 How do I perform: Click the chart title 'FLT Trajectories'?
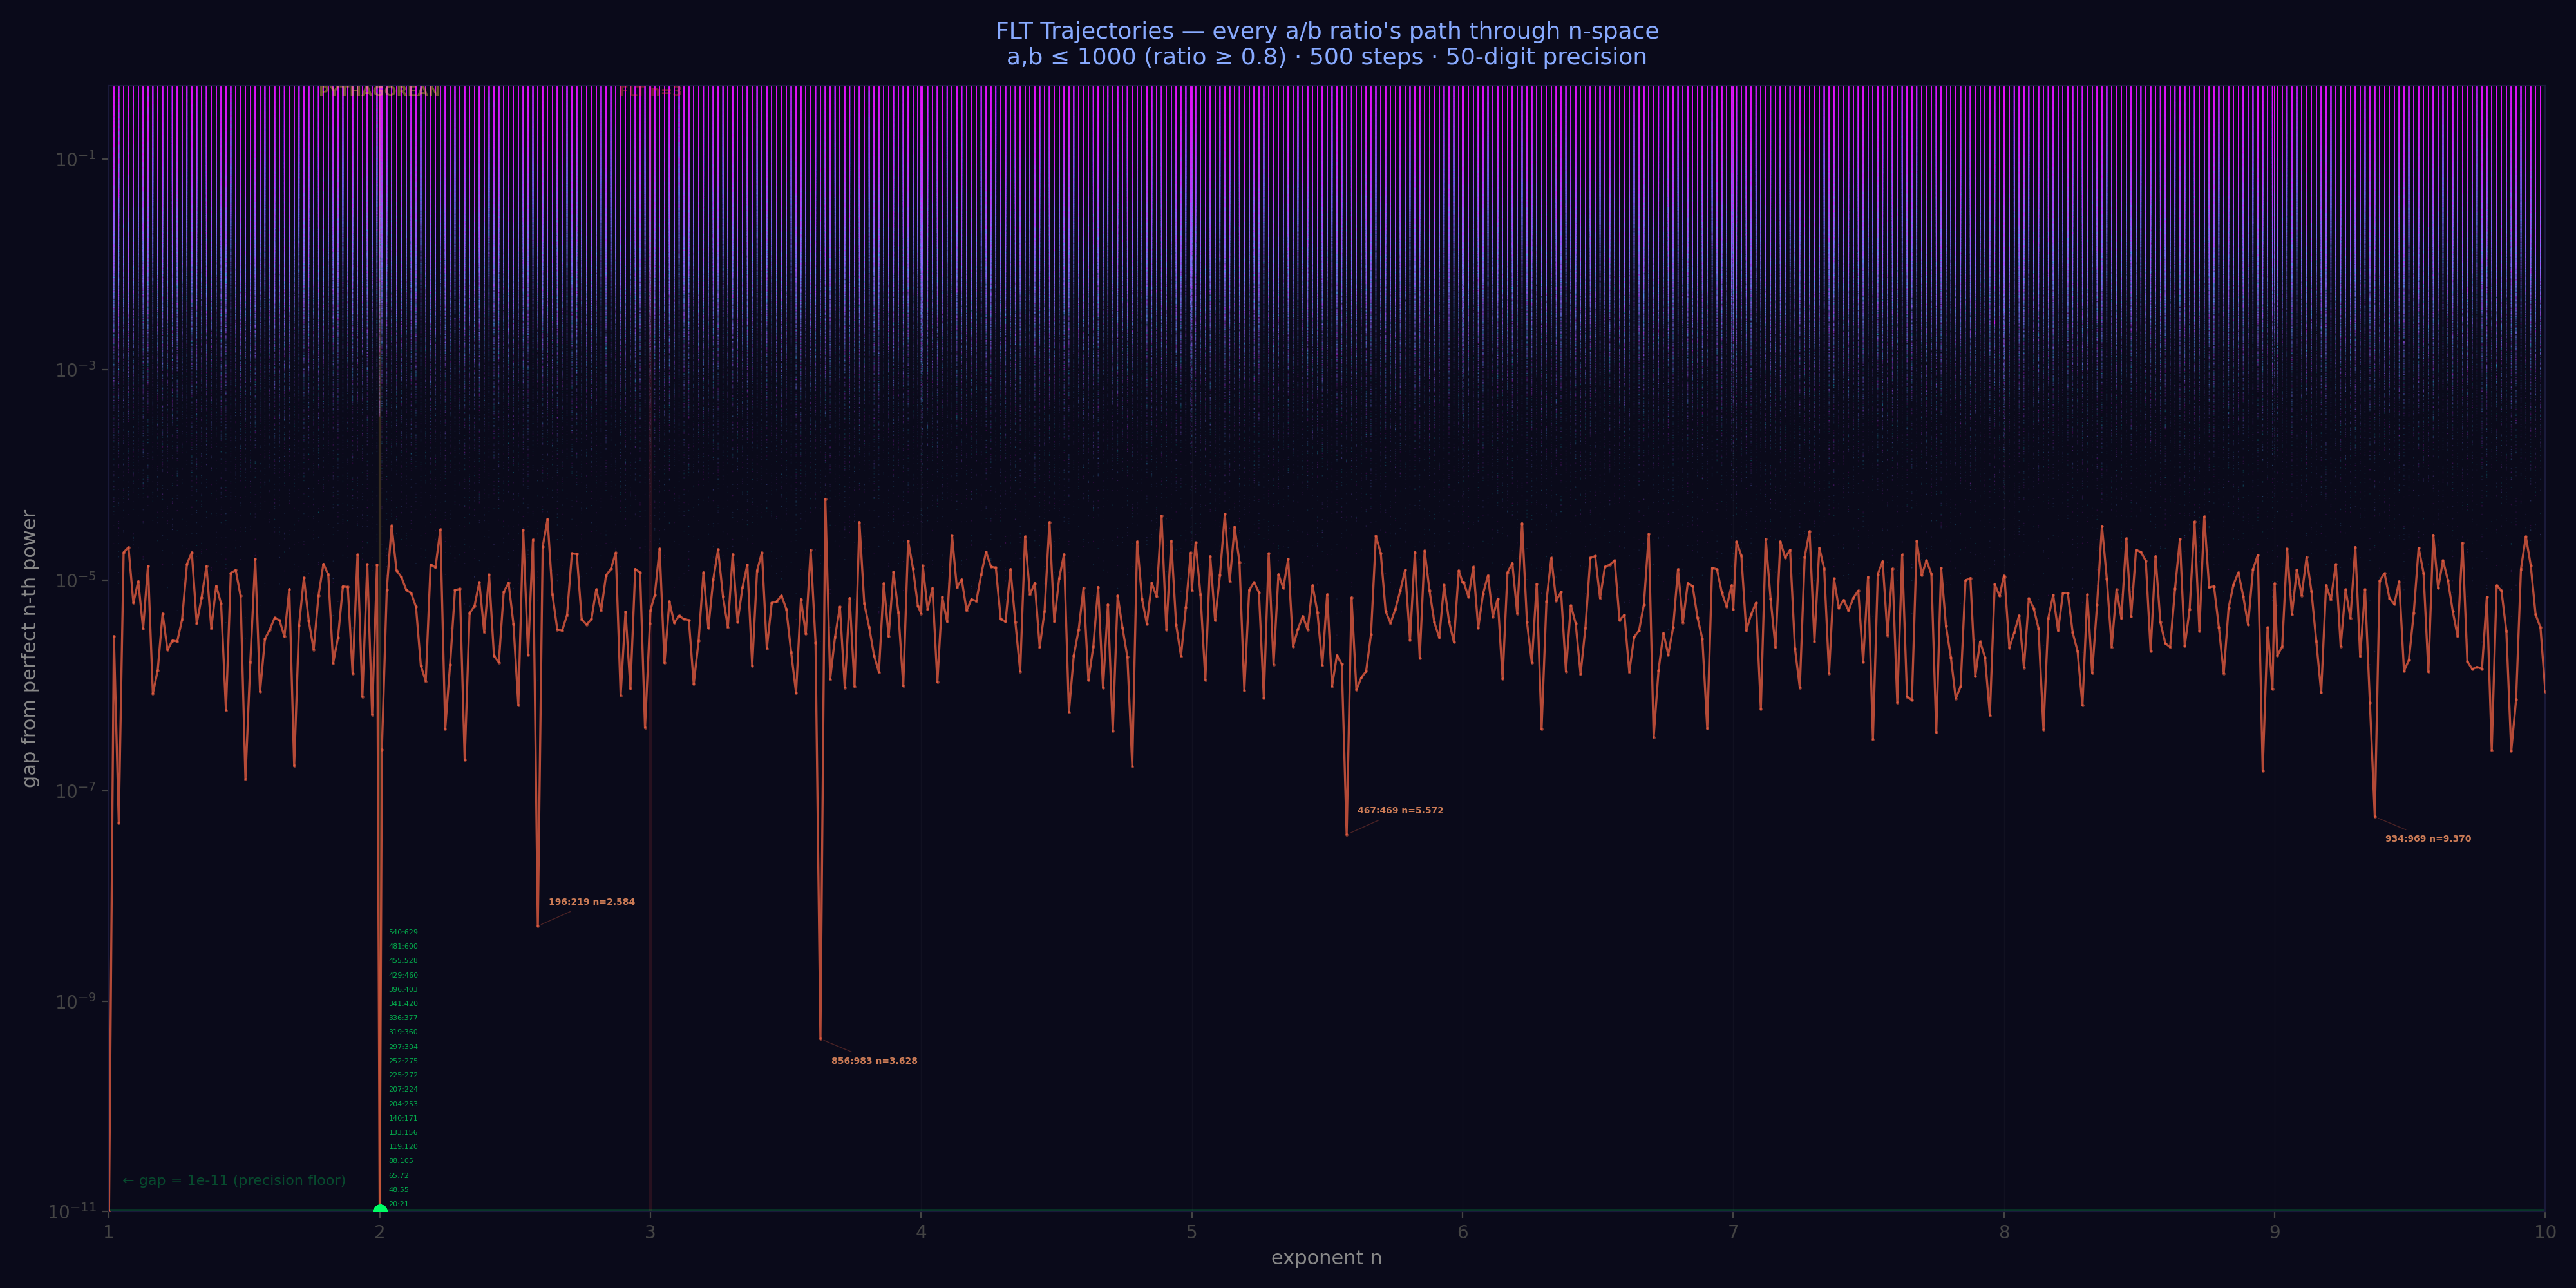1084,31
